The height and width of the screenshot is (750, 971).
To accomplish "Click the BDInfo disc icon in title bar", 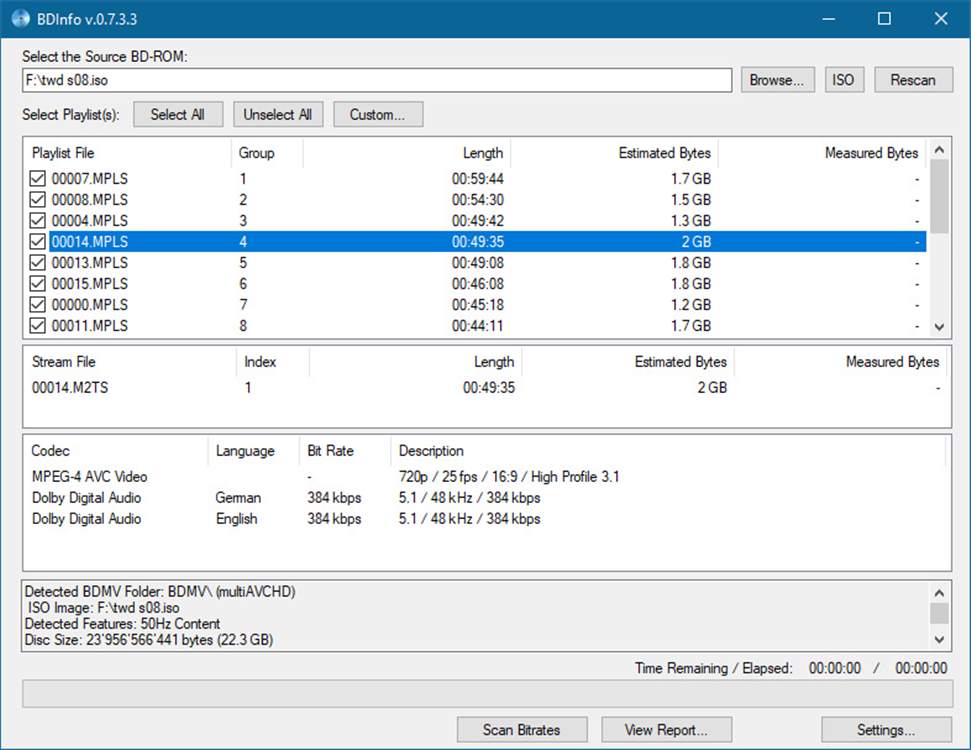I will point(20,19).
